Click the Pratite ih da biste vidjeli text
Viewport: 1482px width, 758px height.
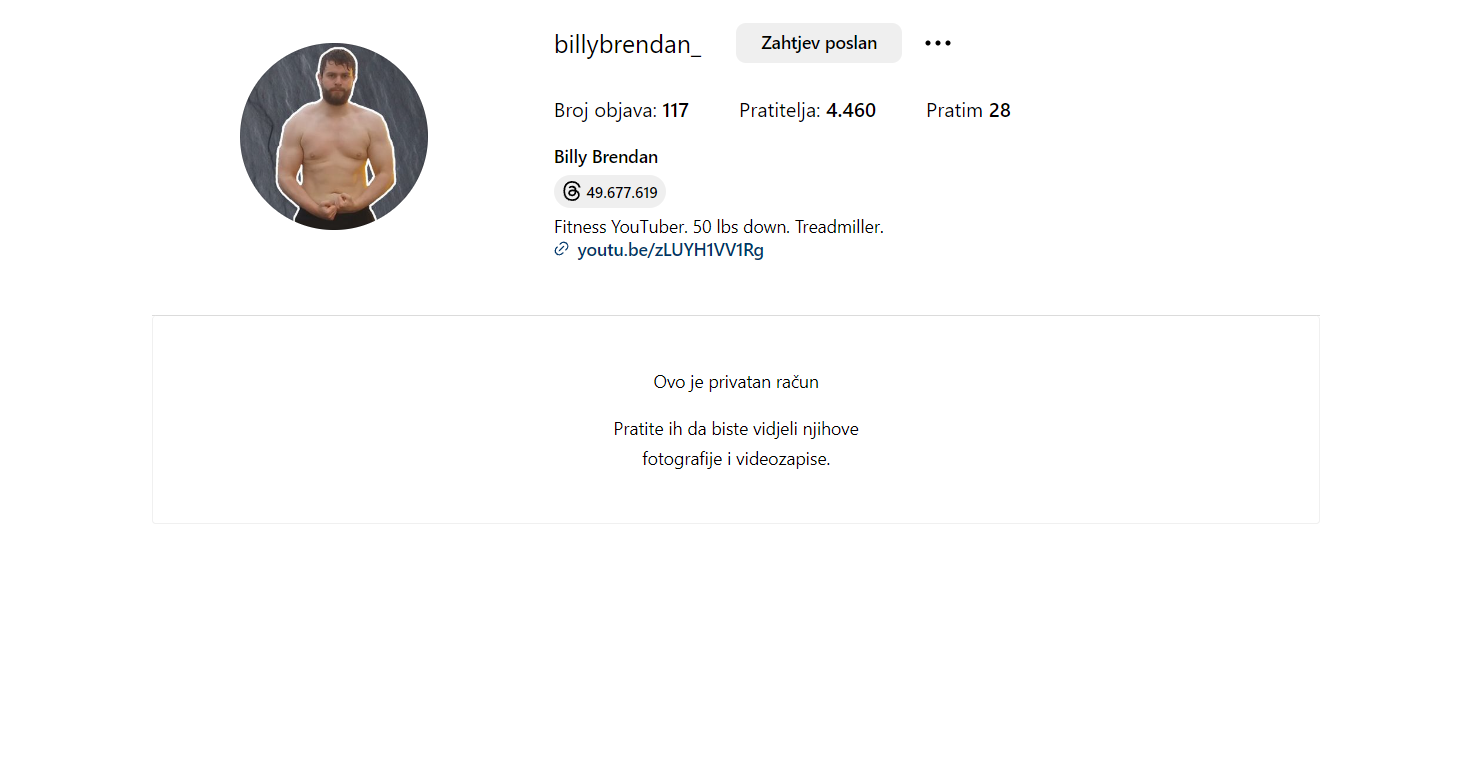point(736,429)
